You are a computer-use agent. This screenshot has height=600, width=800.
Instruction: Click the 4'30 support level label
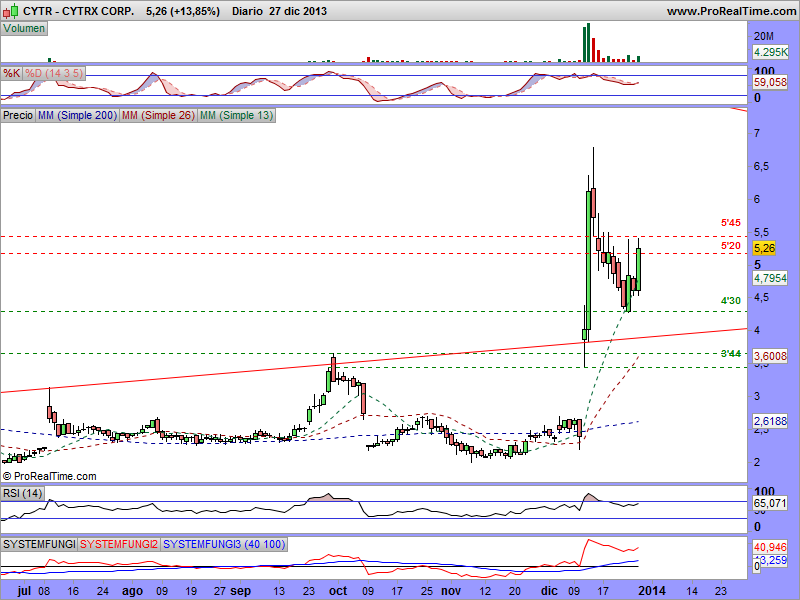(x=731, y=301)
